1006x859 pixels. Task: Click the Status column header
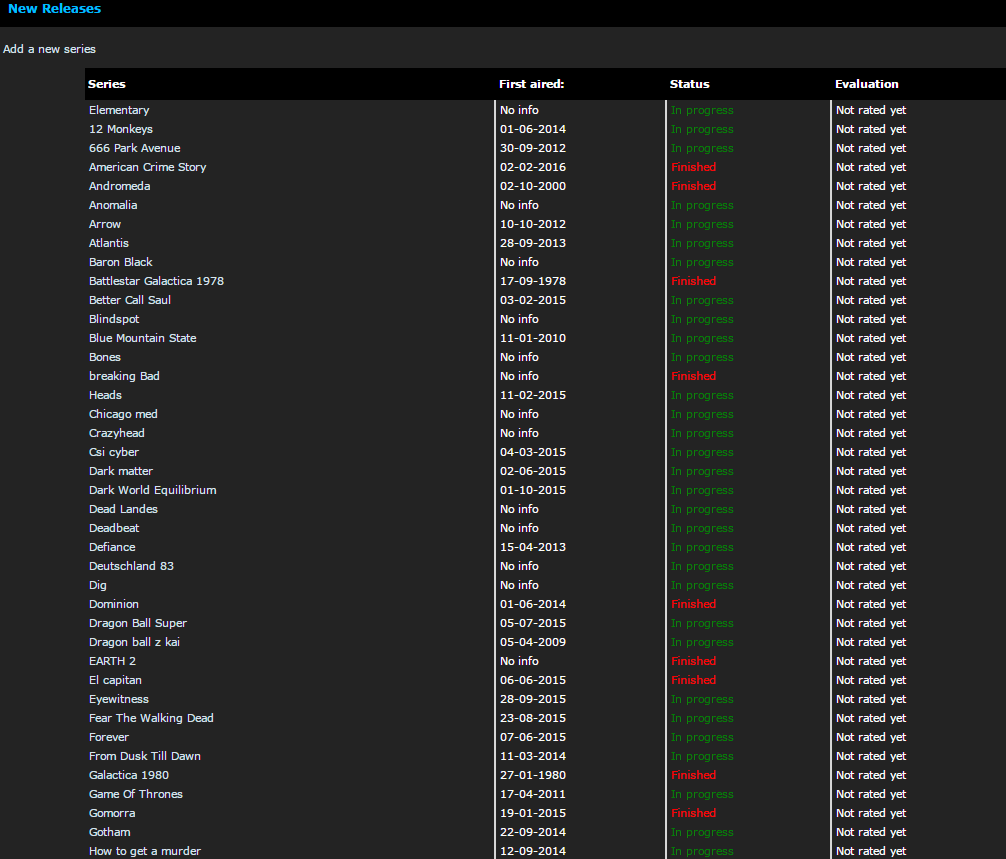pyautogui.click(x=690, y=84)
